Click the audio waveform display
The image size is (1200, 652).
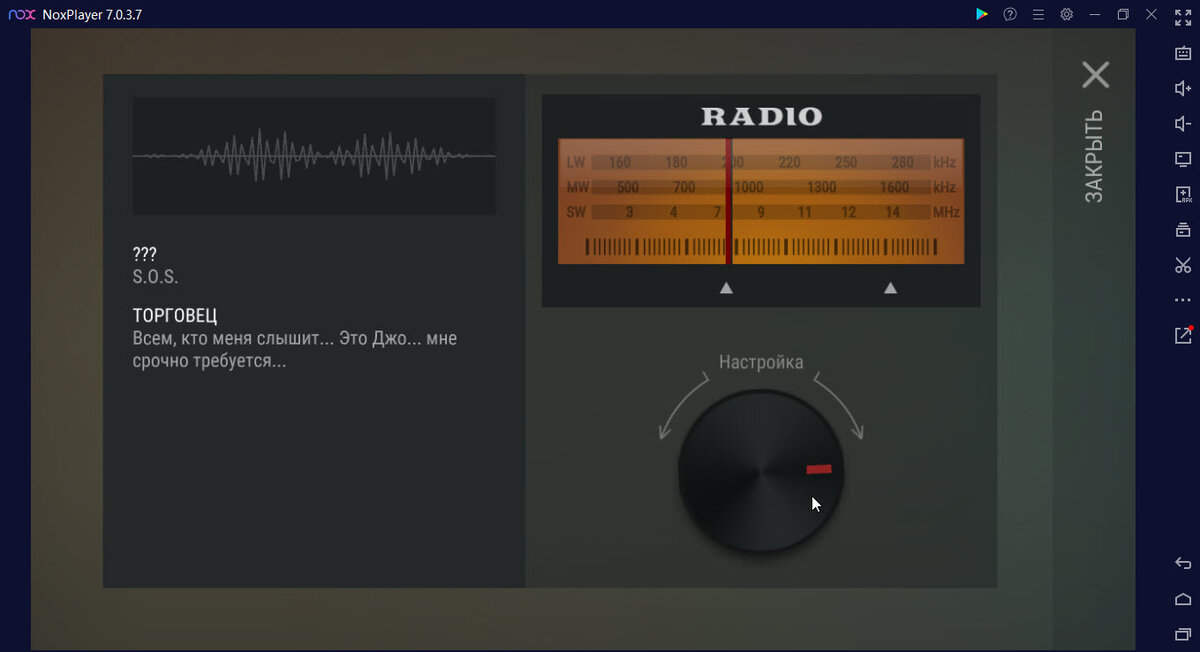(314, 156)
